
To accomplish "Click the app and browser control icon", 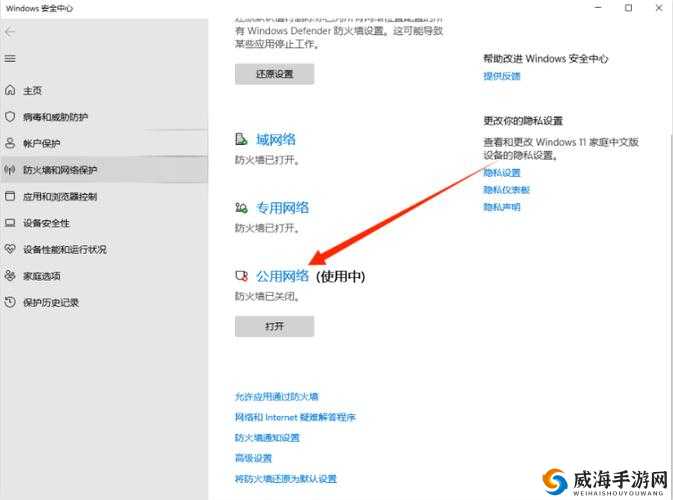I will point(10,197).
